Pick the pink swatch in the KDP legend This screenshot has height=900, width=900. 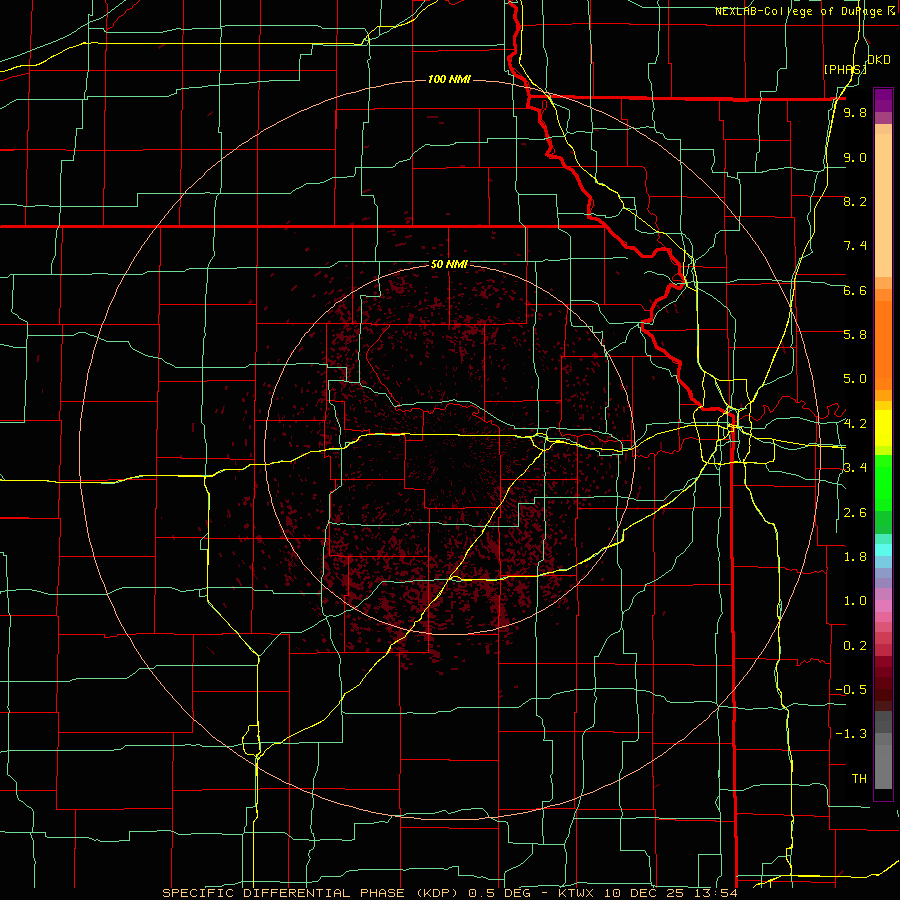[883, 606]
